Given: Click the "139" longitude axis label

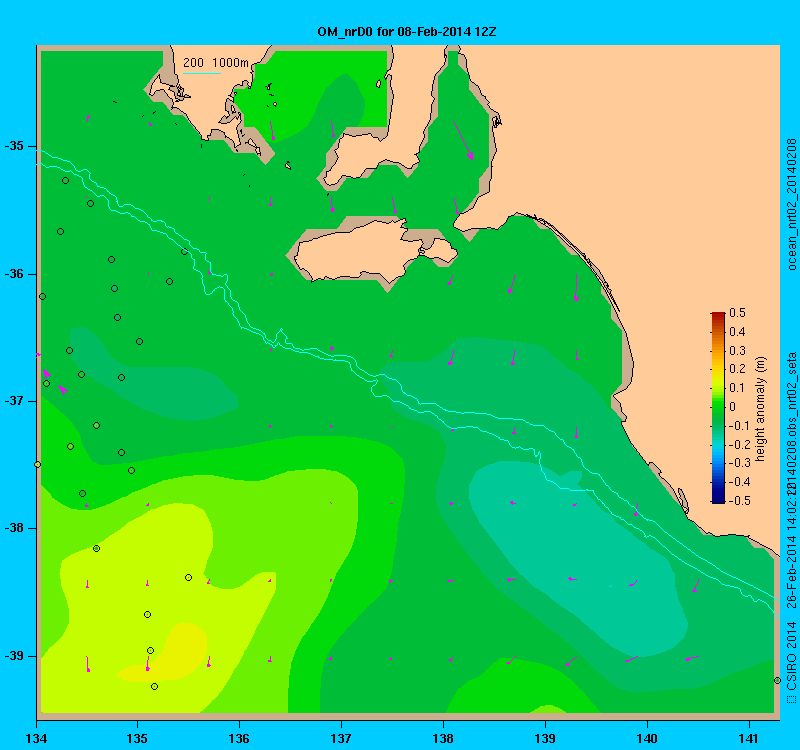Looking at the screenshot, I should 545,738.
